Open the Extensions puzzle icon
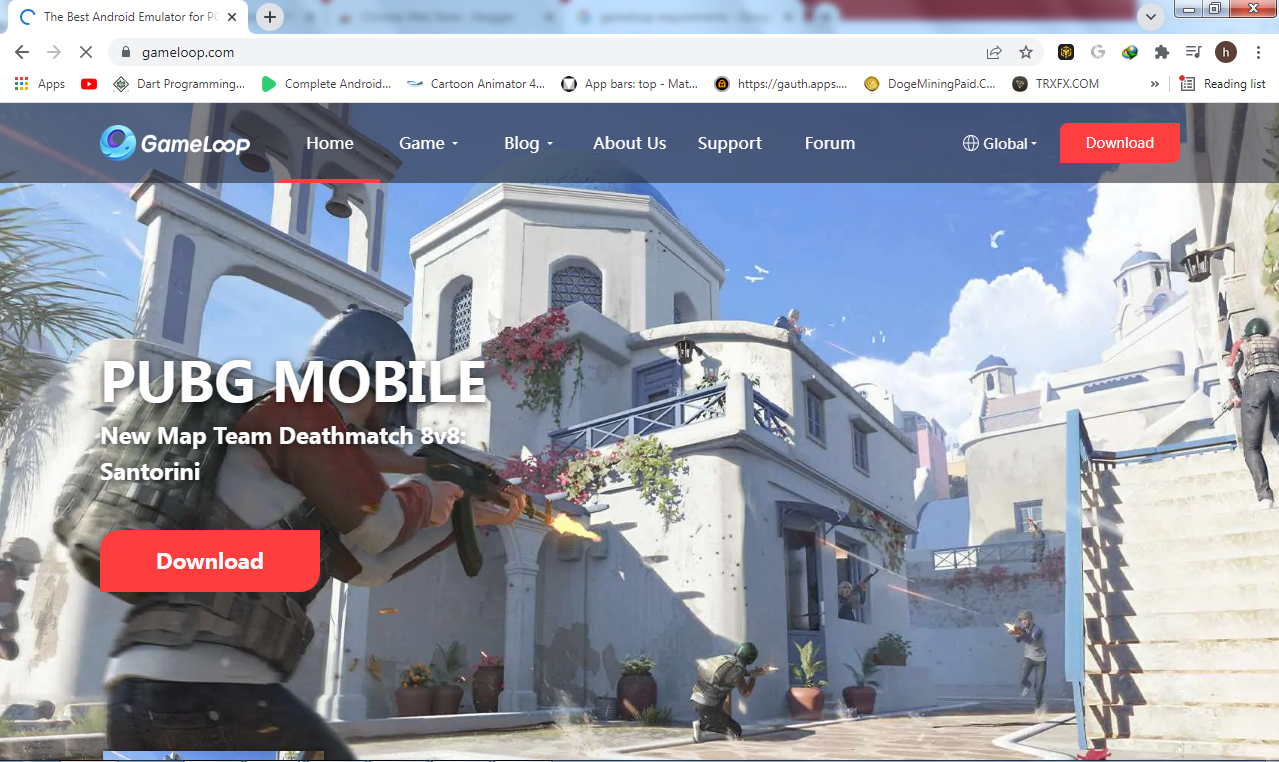The width and height of the screenshot is (1279, 762). pyautogui.click(x=1161, y=52)
